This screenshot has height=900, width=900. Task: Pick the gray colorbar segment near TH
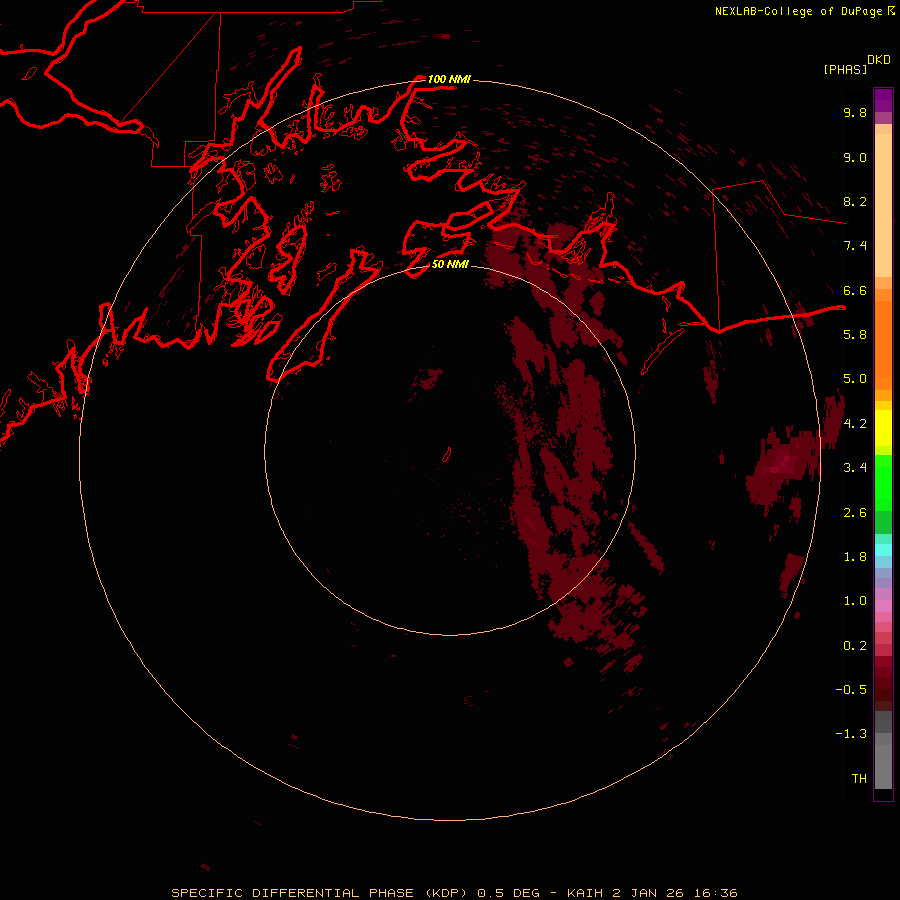pos(883,767)
